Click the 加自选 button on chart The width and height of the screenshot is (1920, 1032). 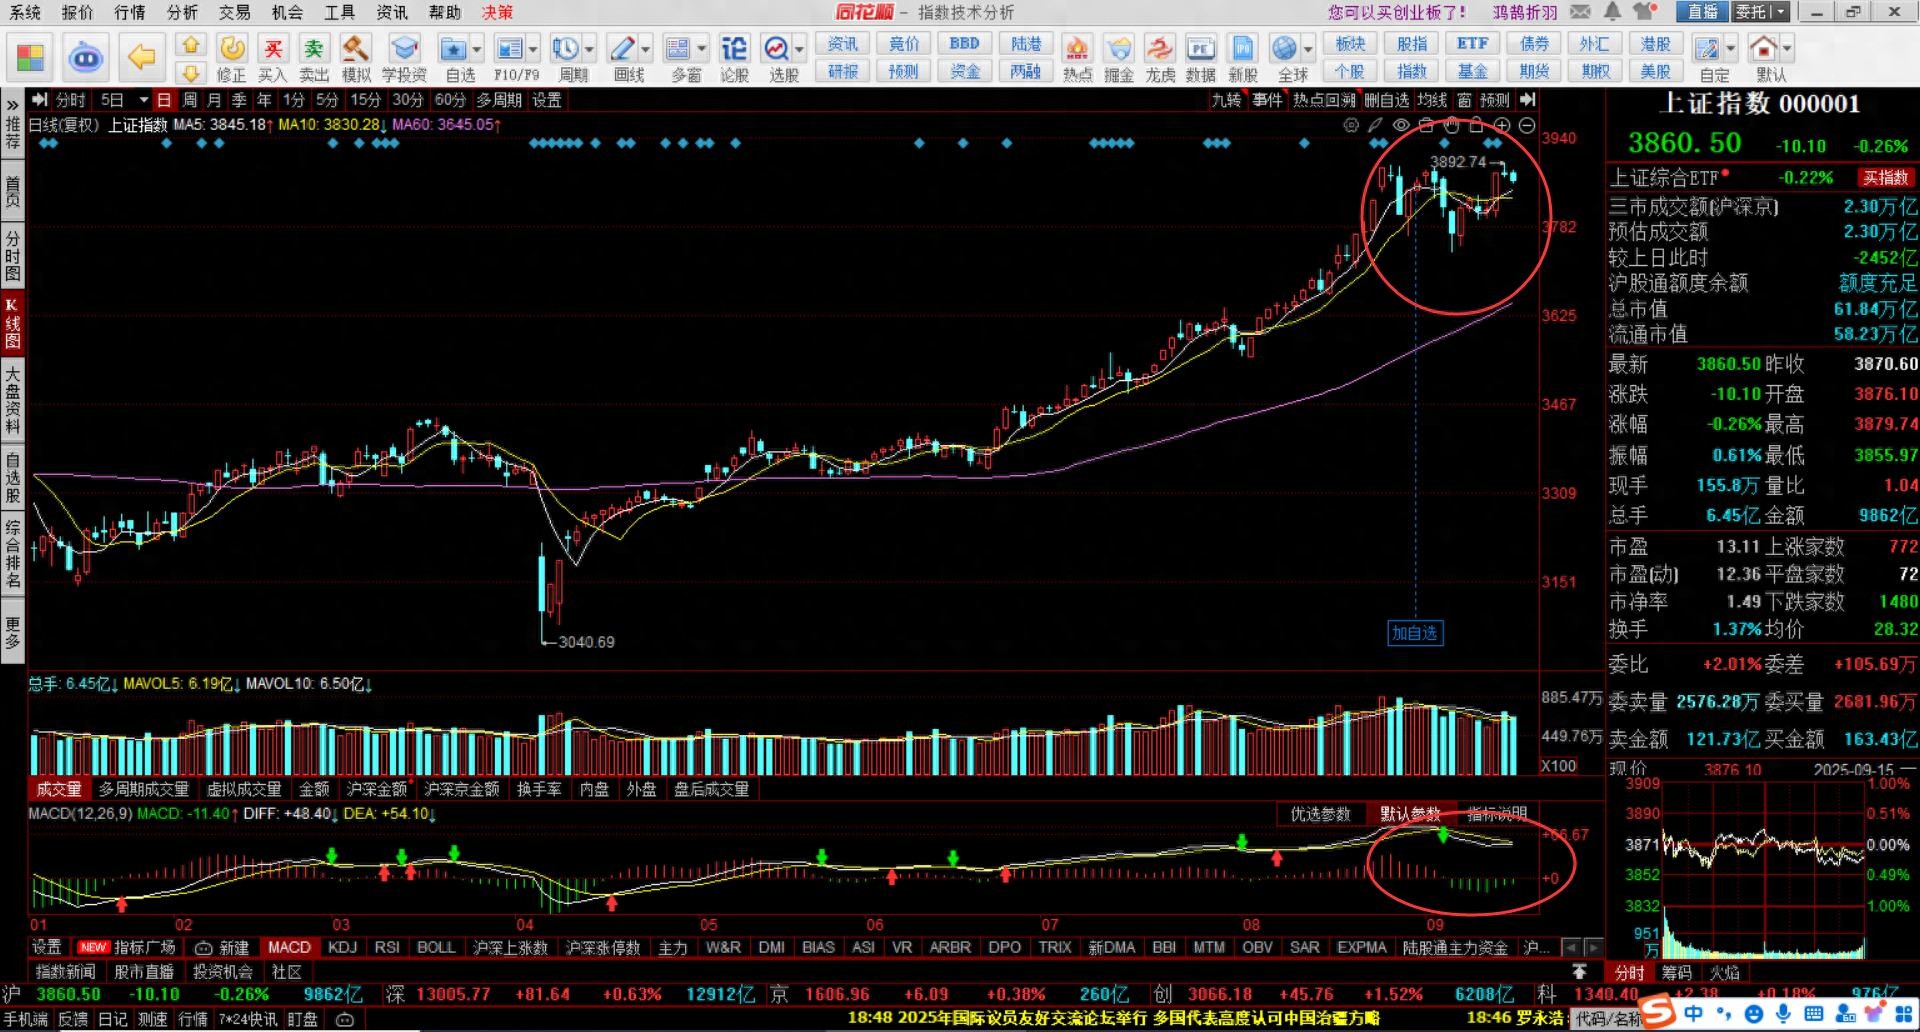1414,633
